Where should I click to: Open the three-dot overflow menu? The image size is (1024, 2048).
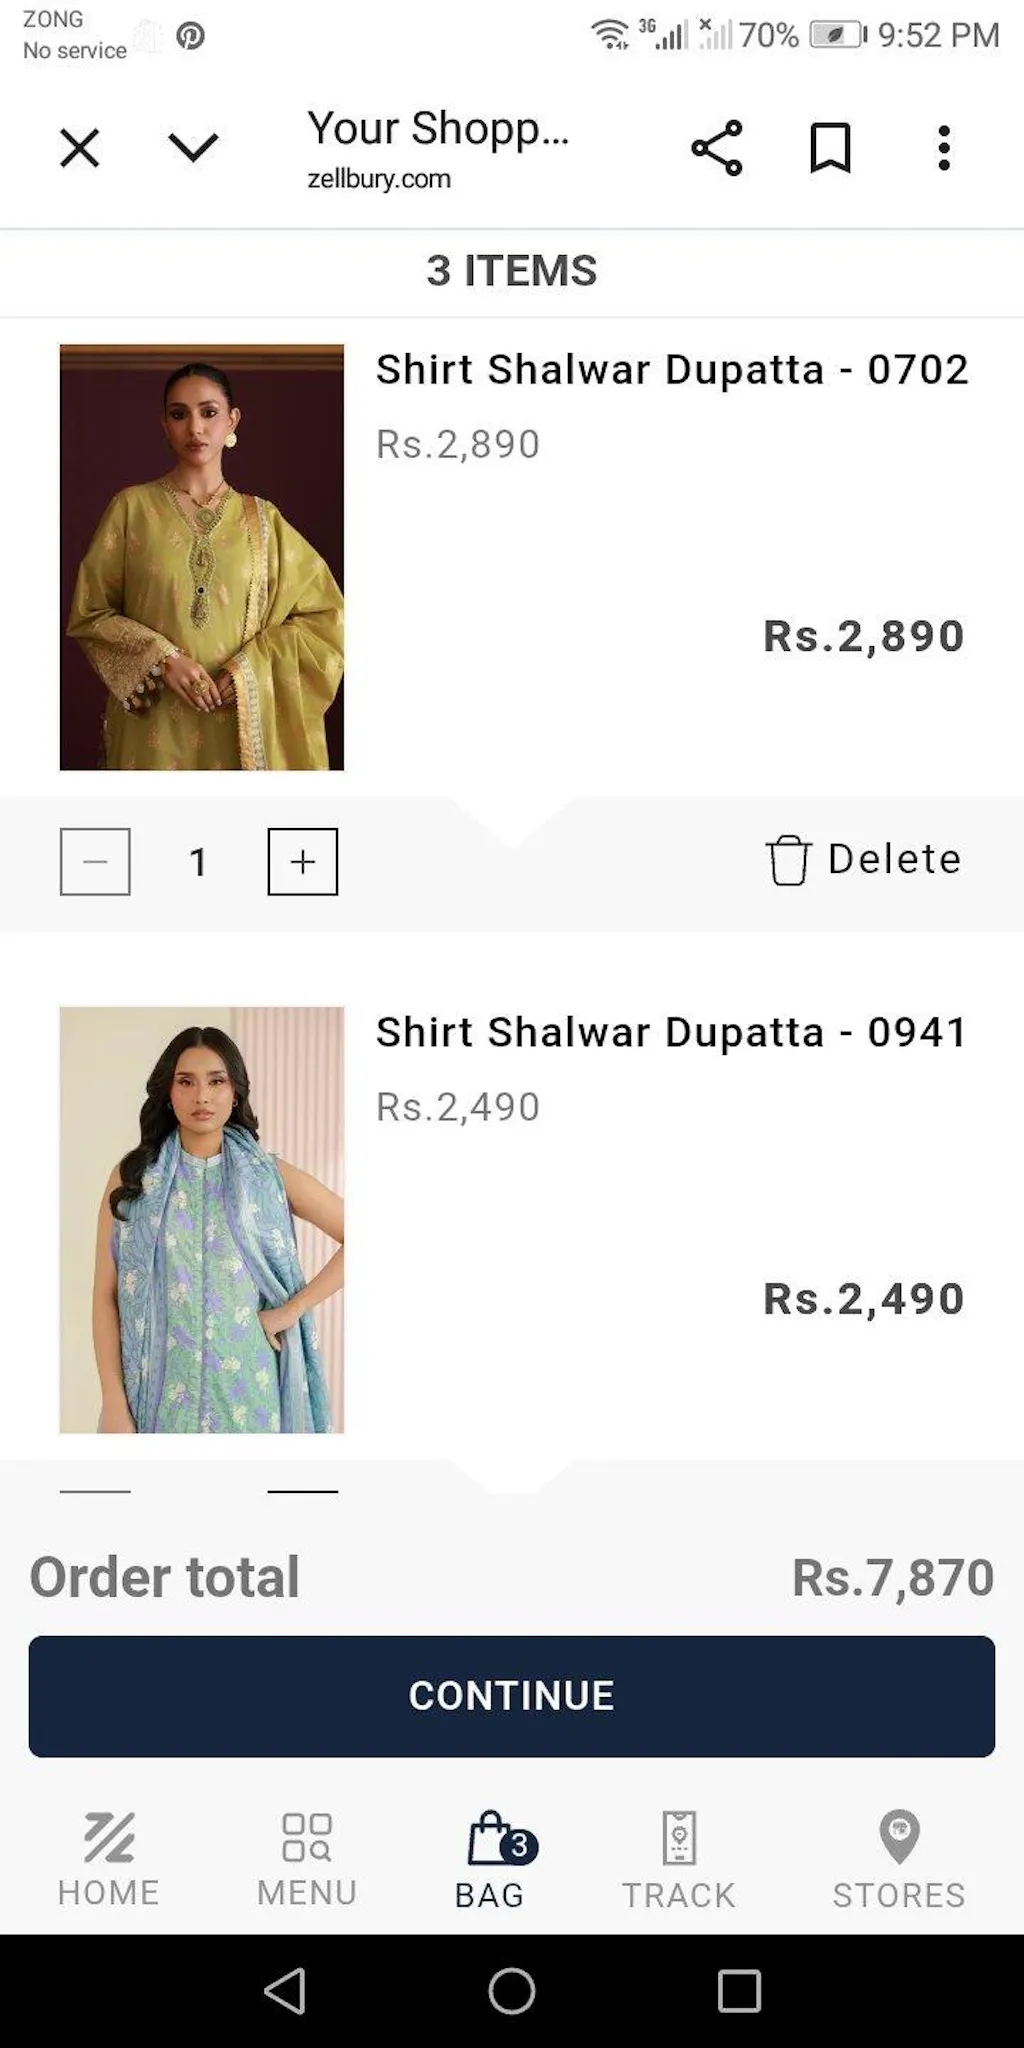pos(944,148)
